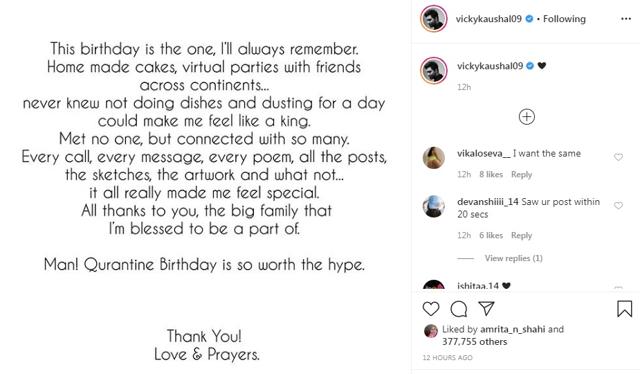Screen dimensions: 640x374
Task: Open devanshiiii_14 username link
Action: (488, 202)
